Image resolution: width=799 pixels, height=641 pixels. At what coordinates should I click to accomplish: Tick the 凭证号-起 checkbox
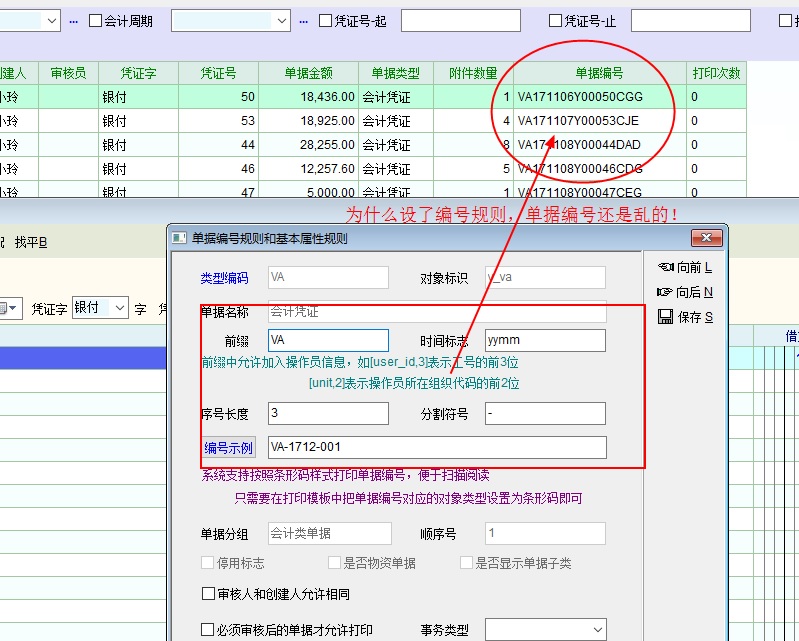[326, 21]
